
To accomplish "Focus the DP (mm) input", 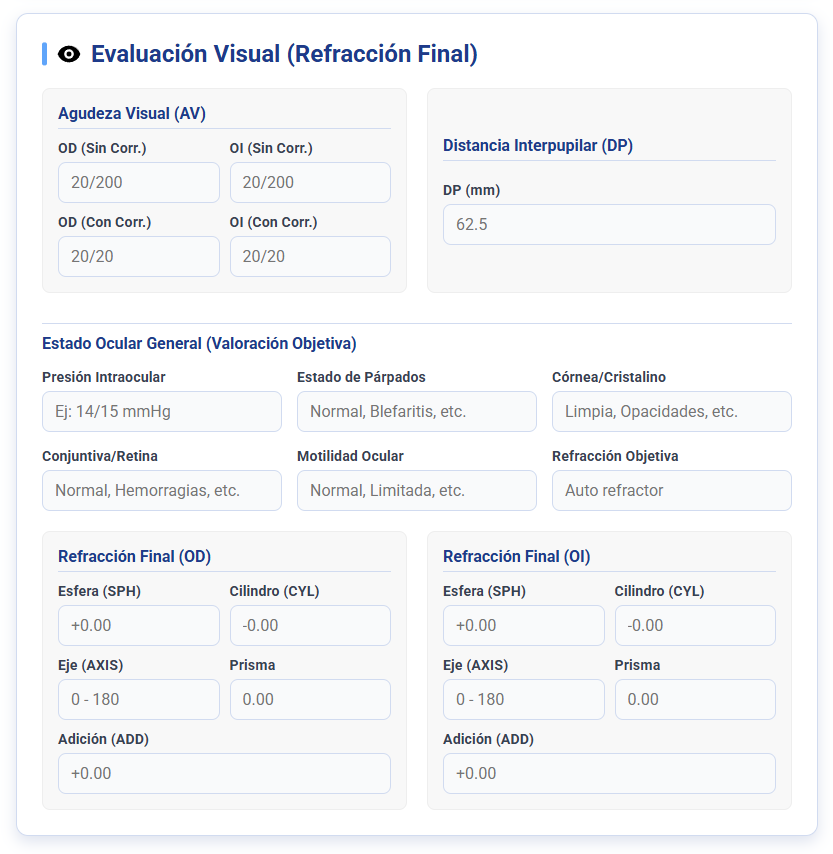I will 609,224.
